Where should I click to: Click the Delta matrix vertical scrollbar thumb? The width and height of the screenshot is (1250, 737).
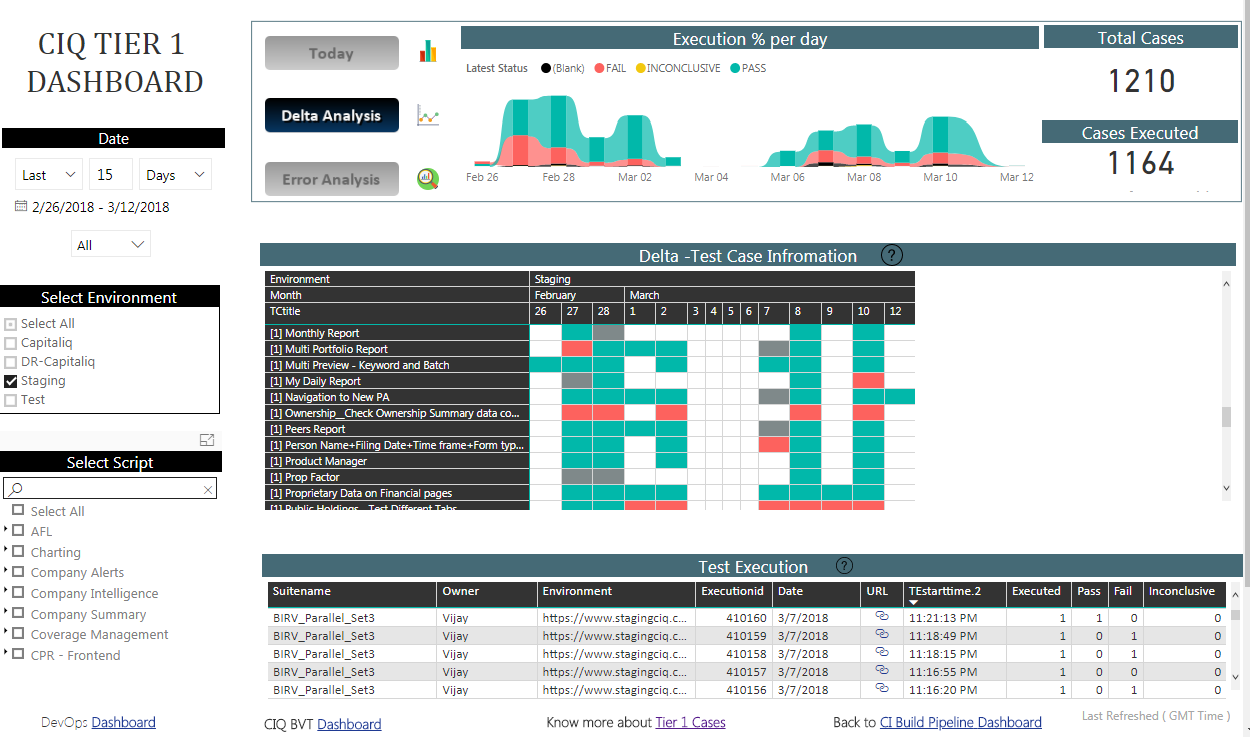[1227, 417]
